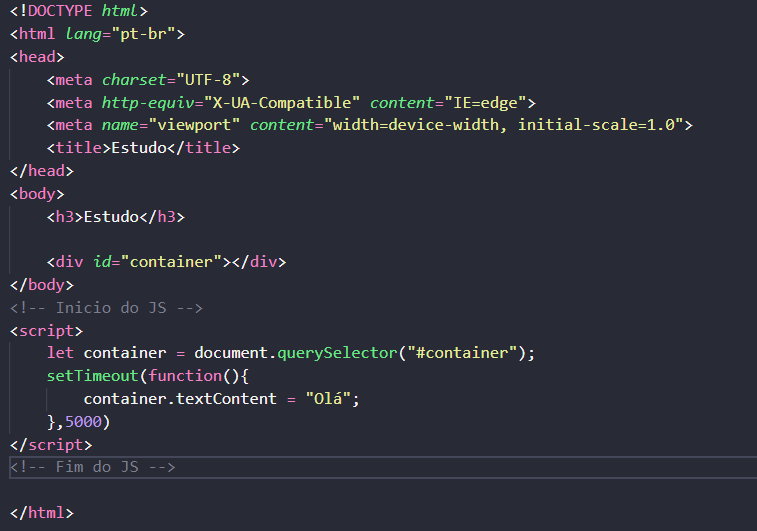Click the id="container" attribute in the div
This screenshot has width=757, height=531.
157,262
